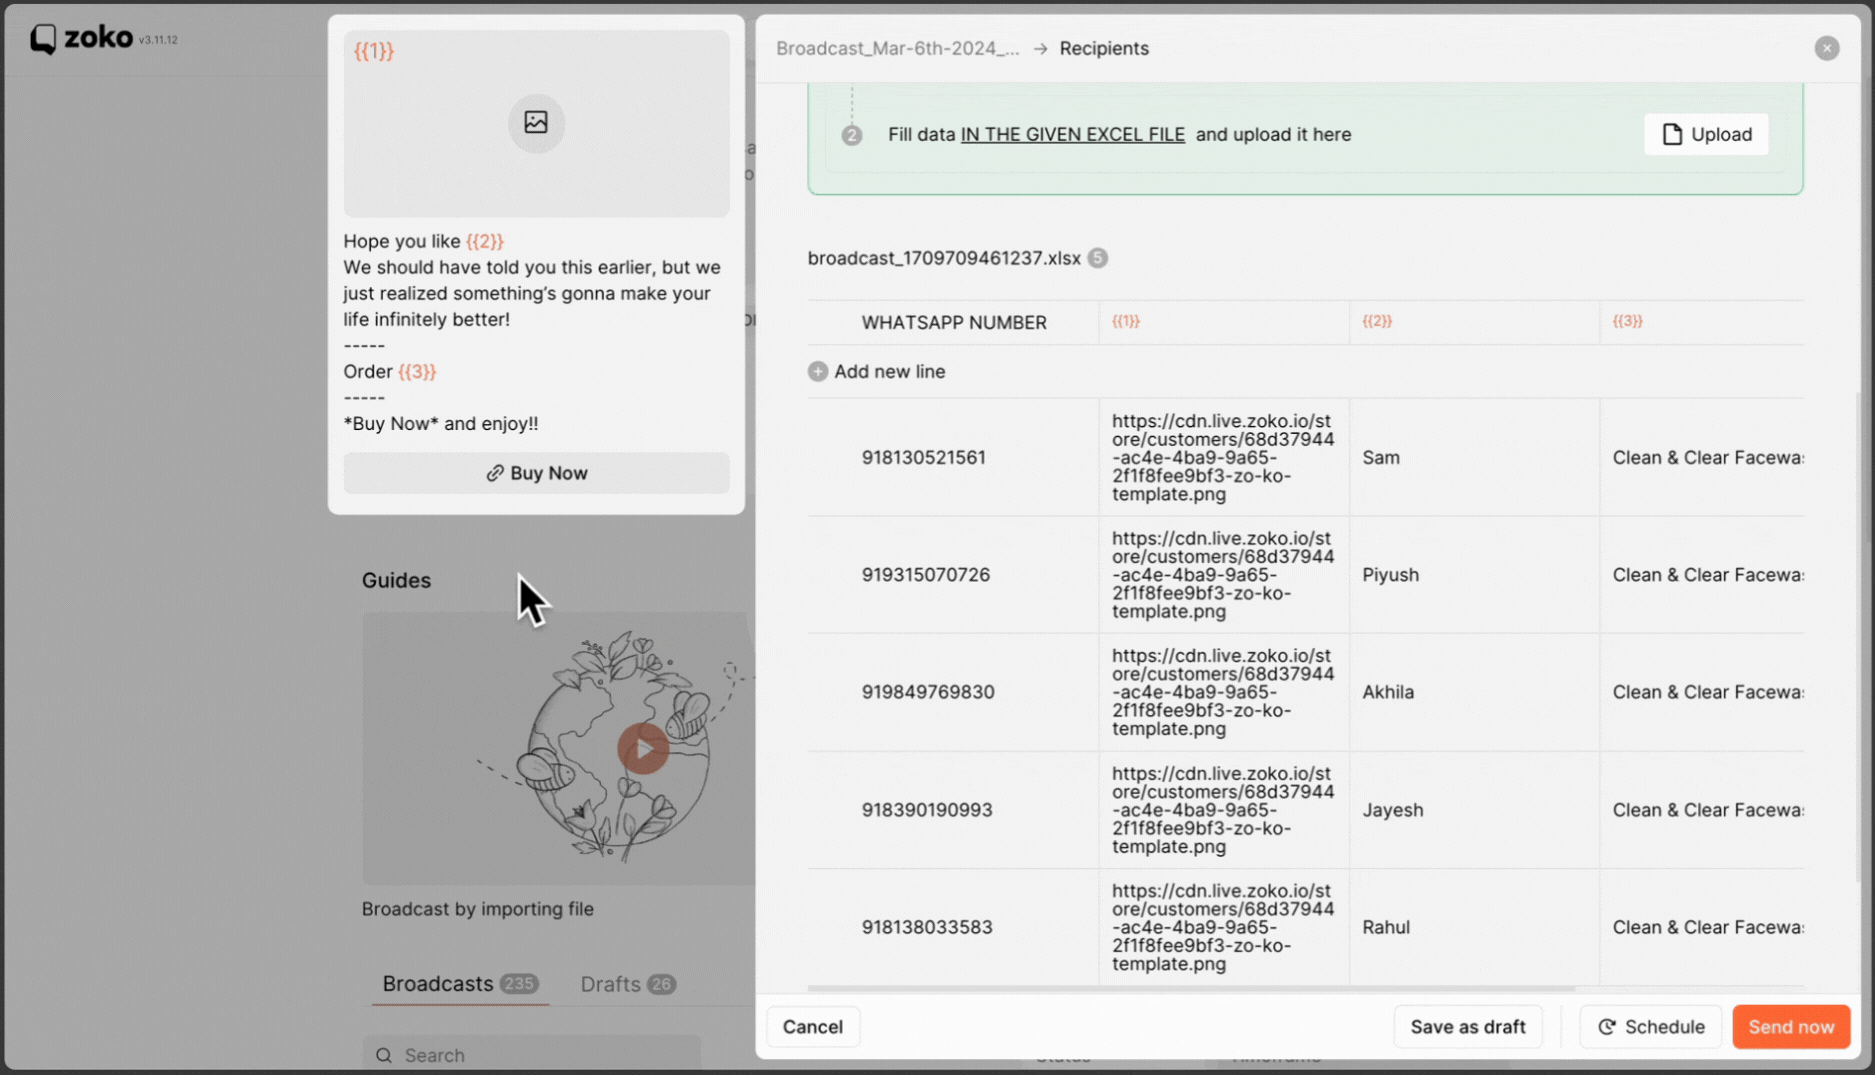Click the Add new line label
This screenshot has width=1875, height=1075.
(x=889, y=371)
